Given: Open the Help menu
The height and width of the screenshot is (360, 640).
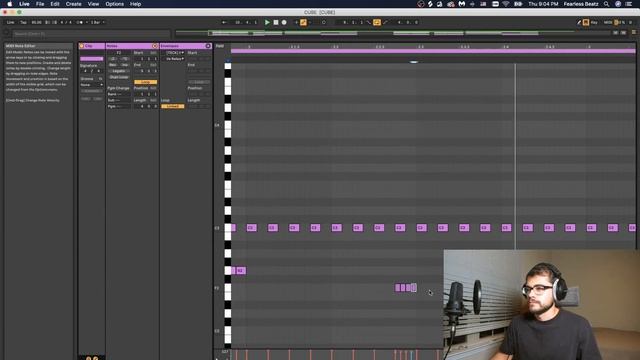Looking at the screenshot, I should (x=136, y=4).
